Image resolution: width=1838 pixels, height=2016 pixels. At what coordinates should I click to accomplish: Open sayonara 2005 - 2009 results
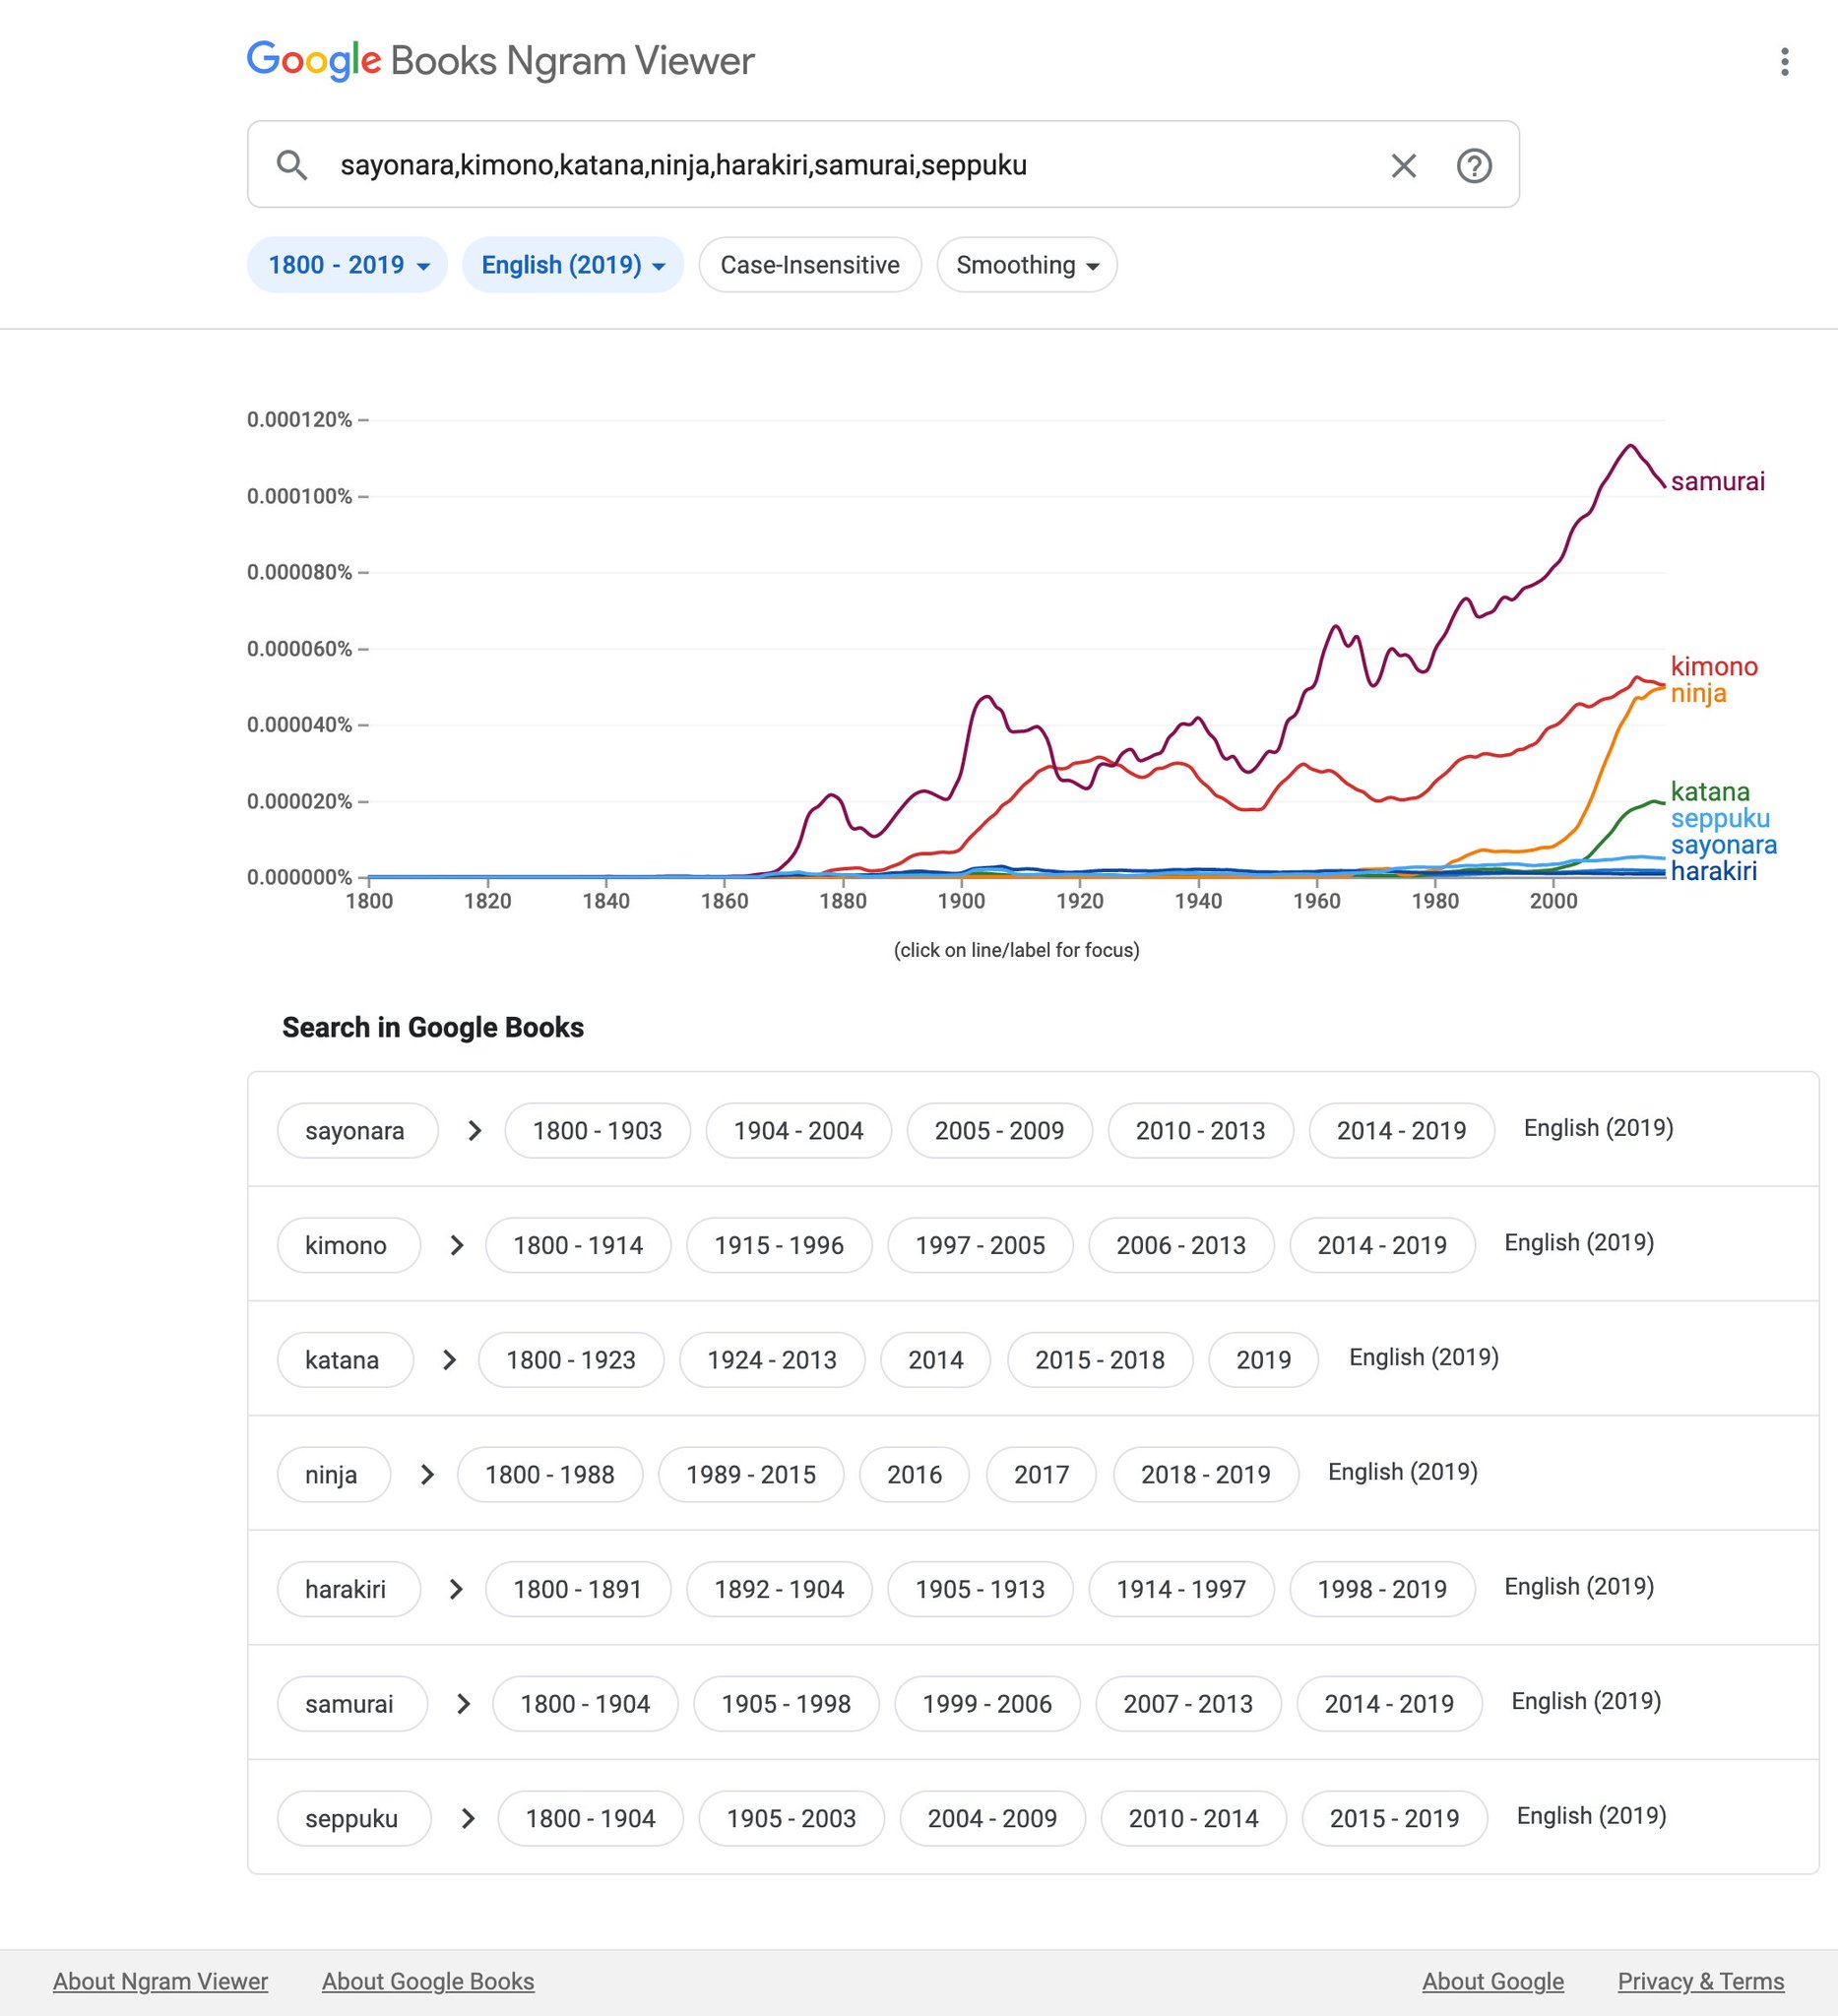coord(999,1131)
